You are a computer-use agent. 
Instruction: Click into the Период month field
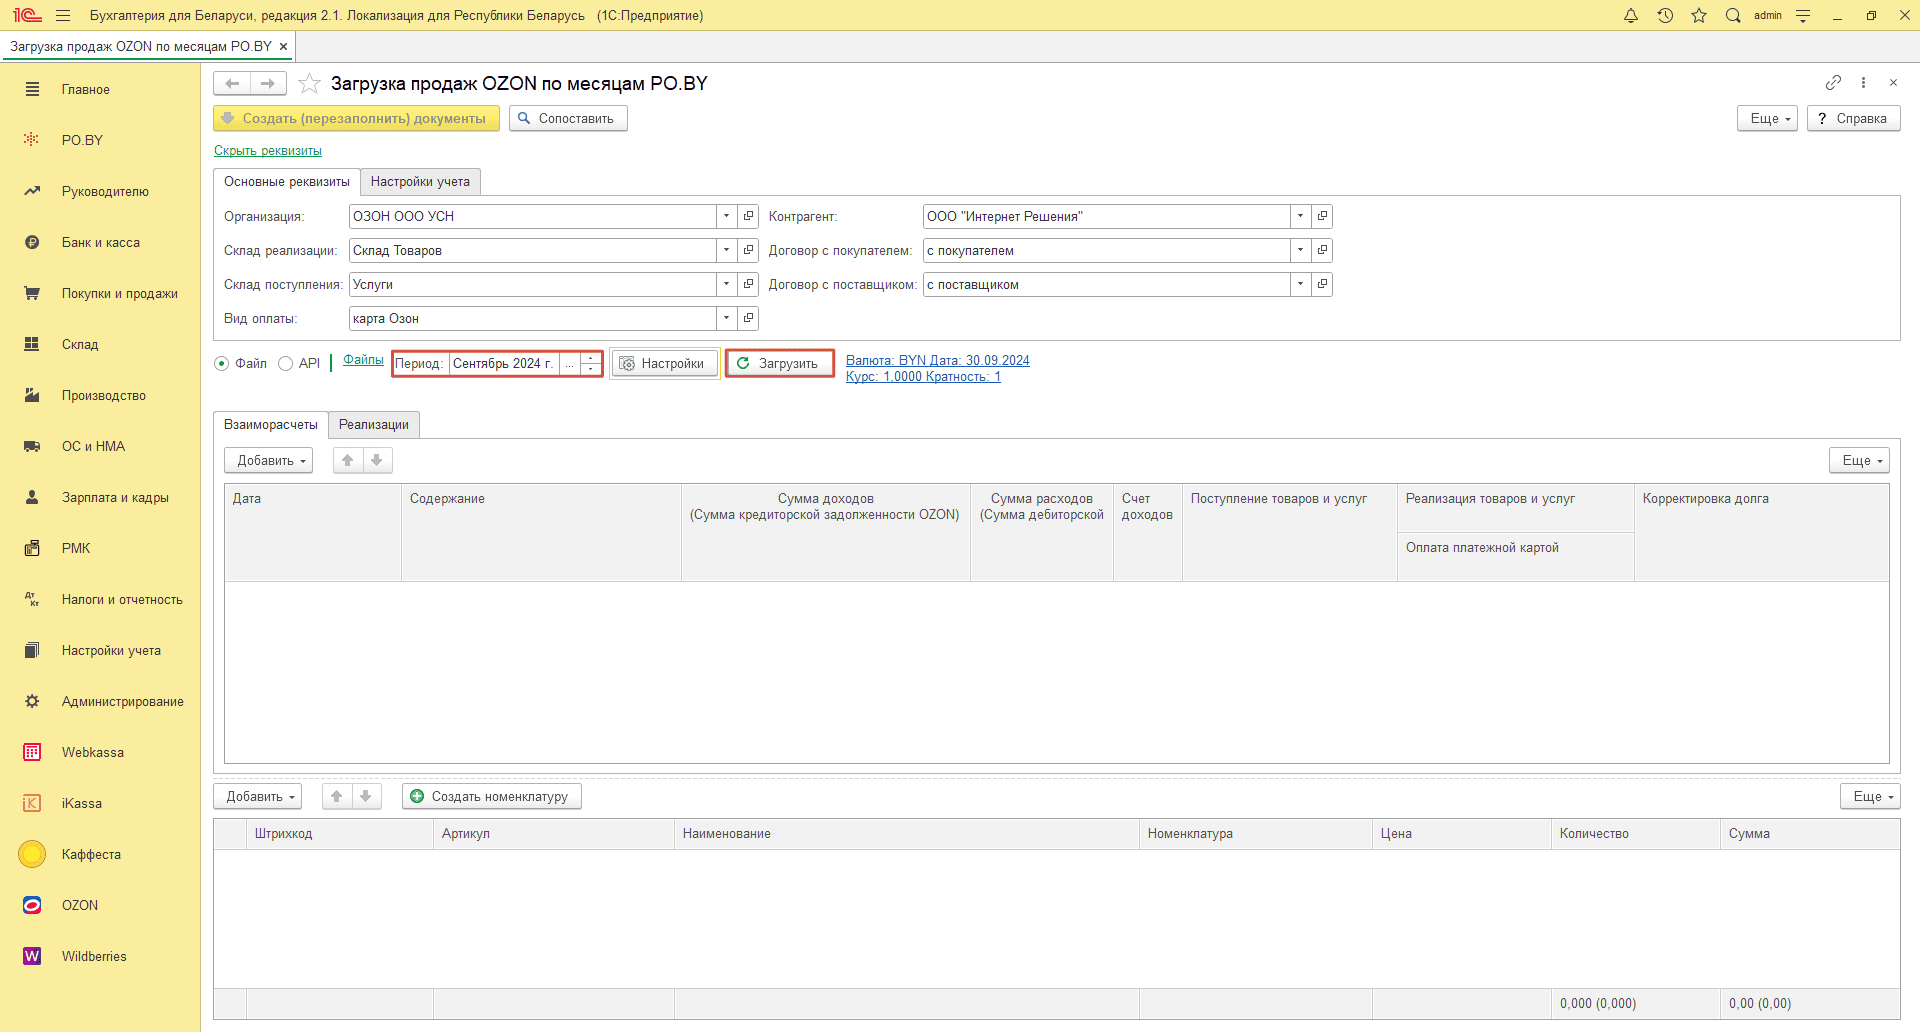(x=504, y=363)
